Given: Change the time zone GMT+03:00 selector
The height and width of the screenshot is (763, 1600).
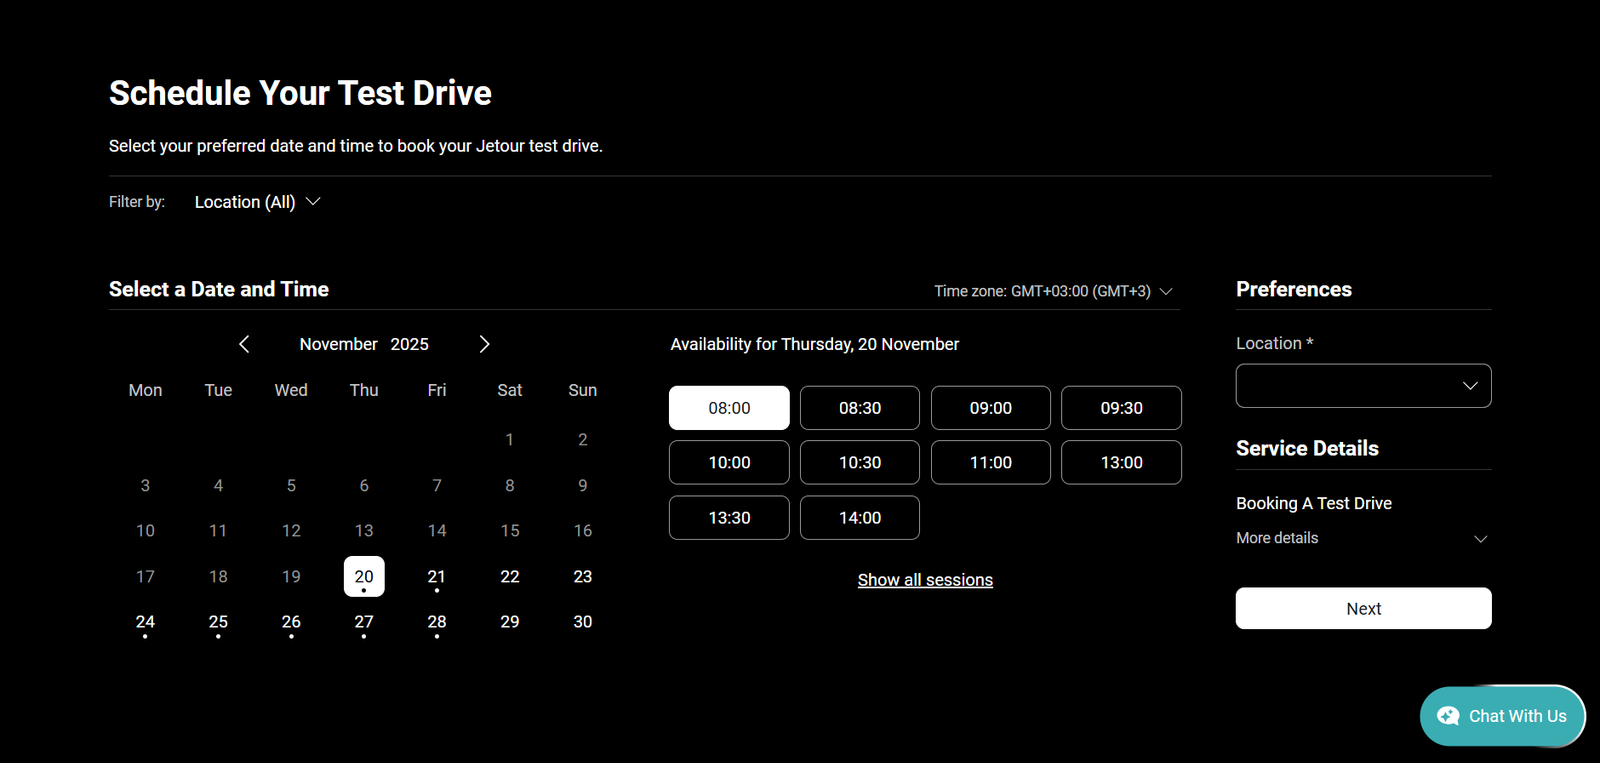Looking at the screenshot, I should pyautogui.click(x=1053, y=291).
